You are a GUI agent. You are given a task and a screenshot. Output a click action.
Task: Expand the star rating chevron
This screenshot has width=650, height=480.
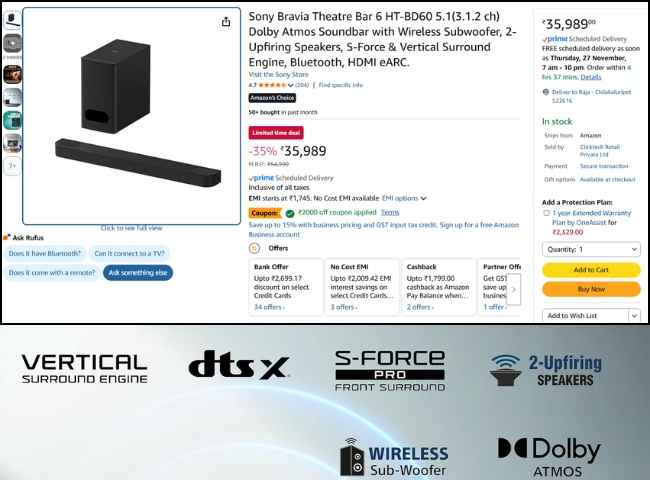tap(290, 85)
